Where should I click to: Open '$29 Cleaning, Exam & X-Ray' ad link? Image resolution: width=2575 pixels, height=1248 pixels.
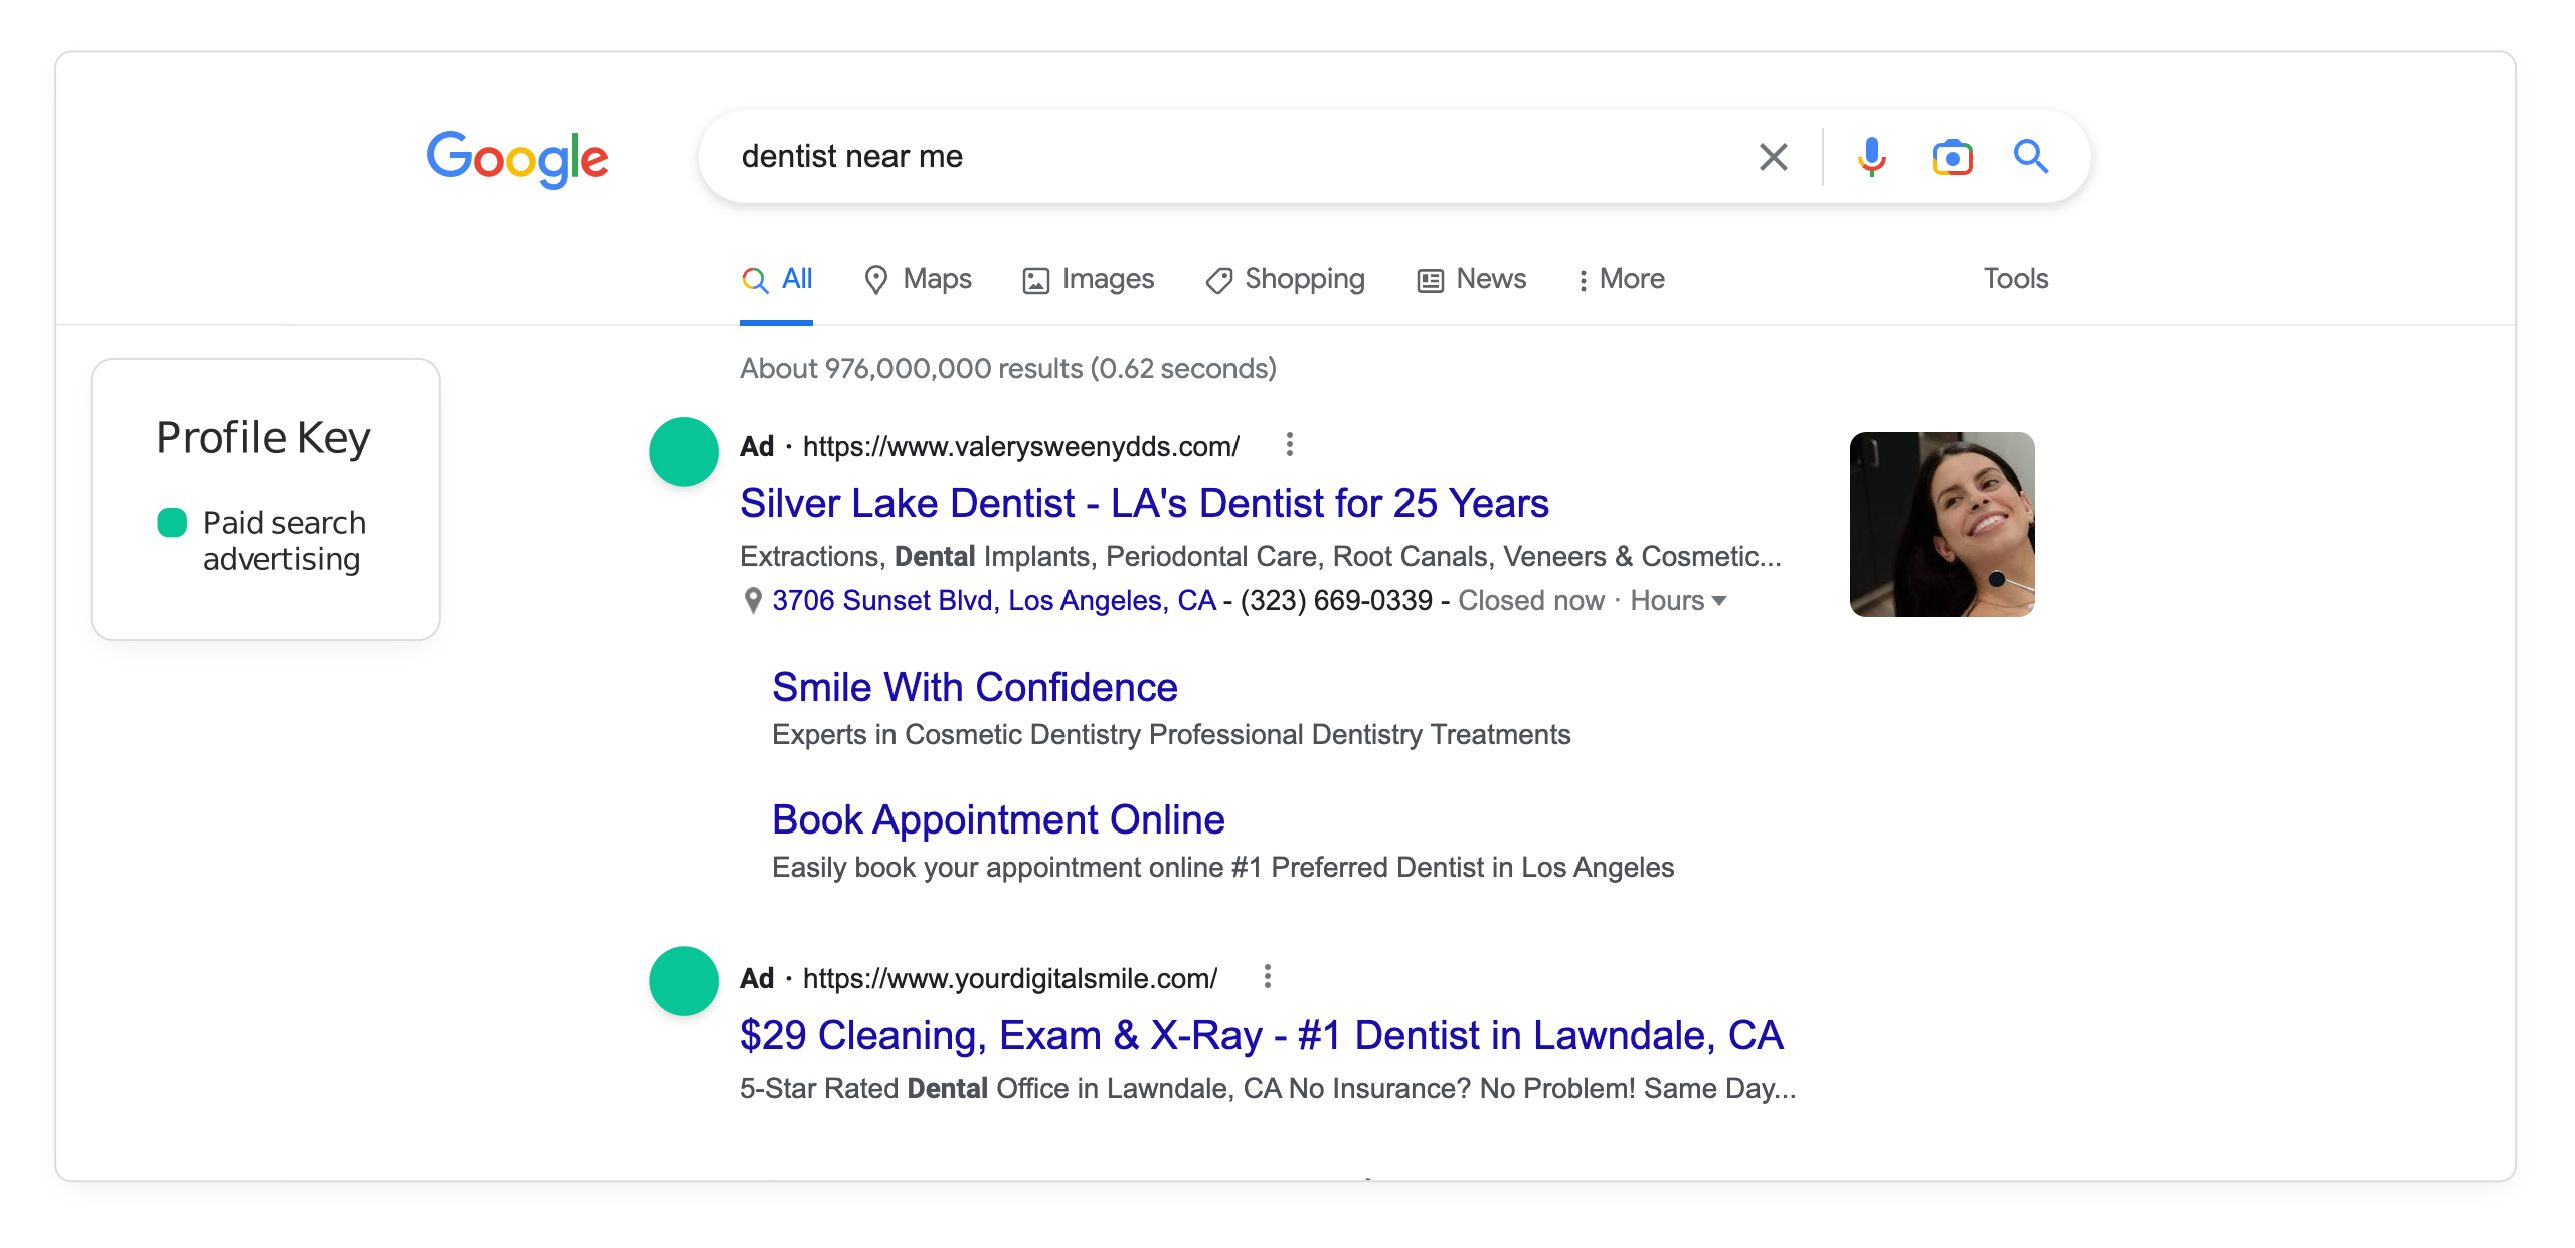[1262, 1036]
